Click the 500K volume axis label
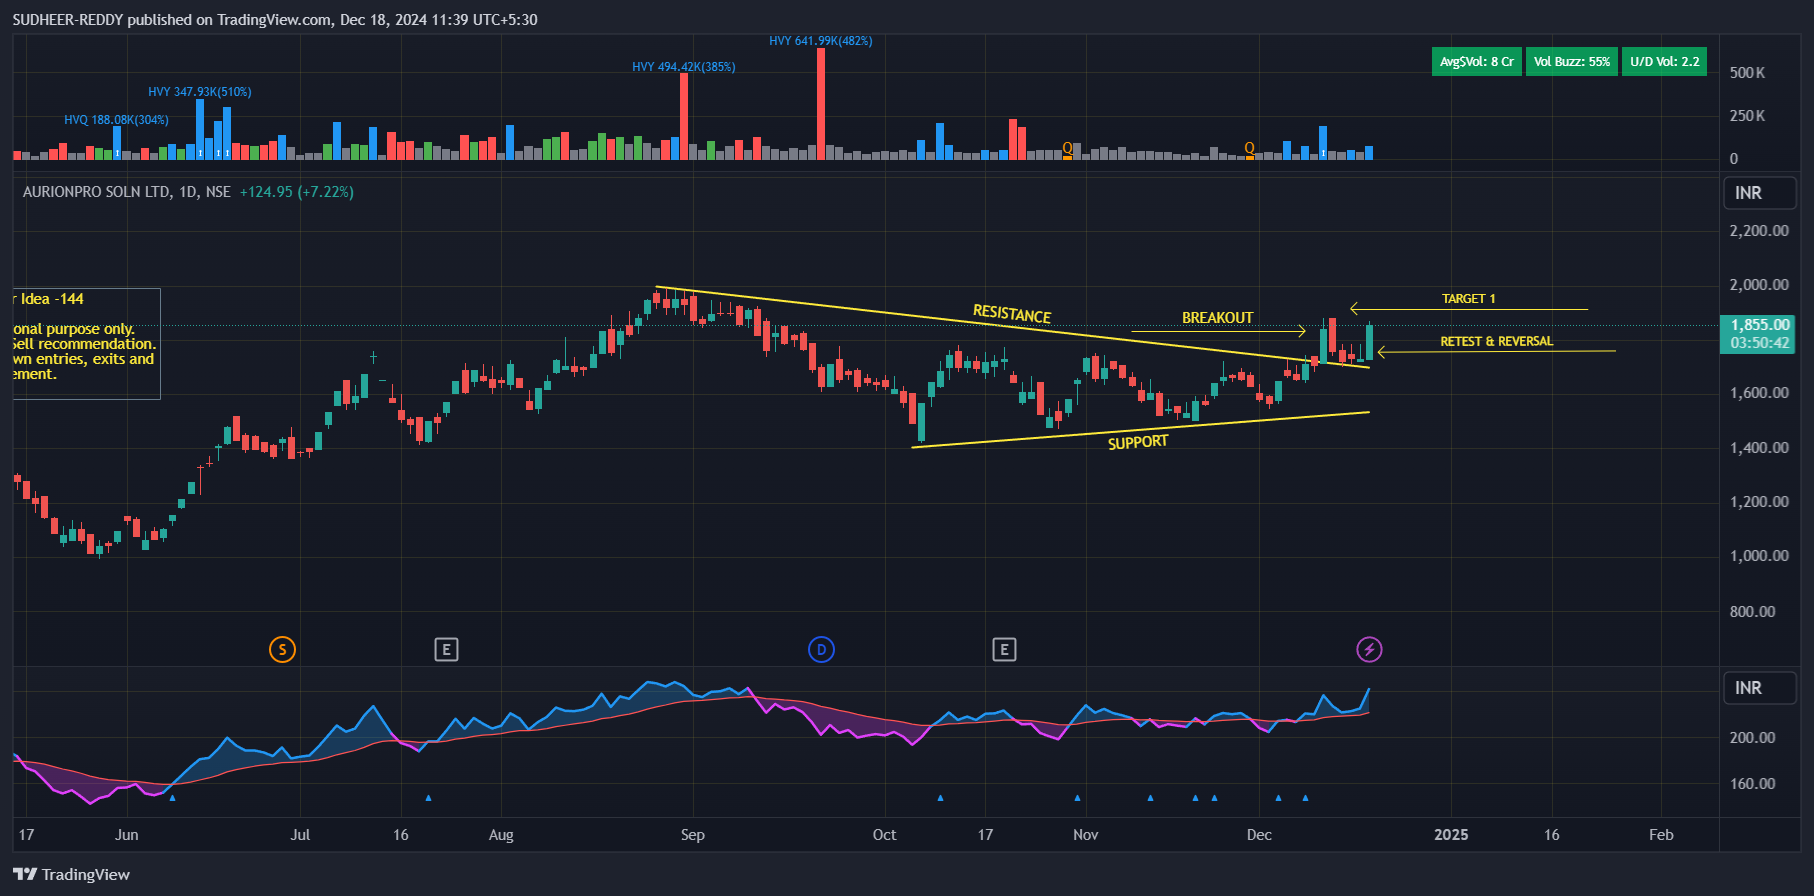Image resolution: width=1814 pixels, height=896 pixels. [x=1747, y=73]
